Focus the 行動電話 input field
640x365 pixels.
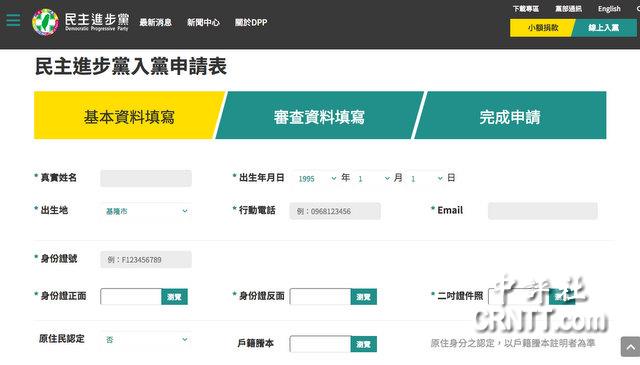pyautogui.click(x=335, y=211)
